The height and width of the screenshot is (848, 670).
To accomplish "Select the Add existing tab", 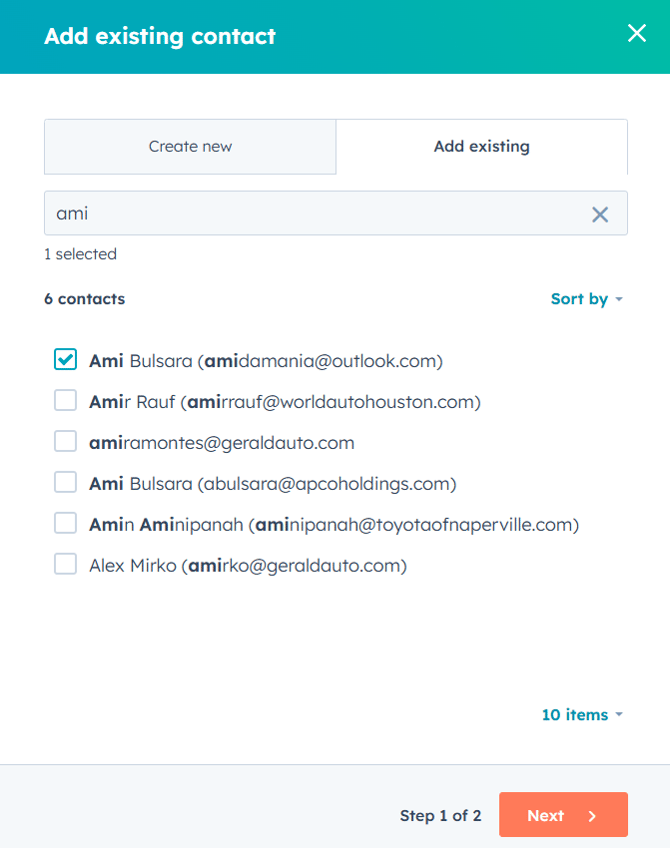I will (481, 147).
